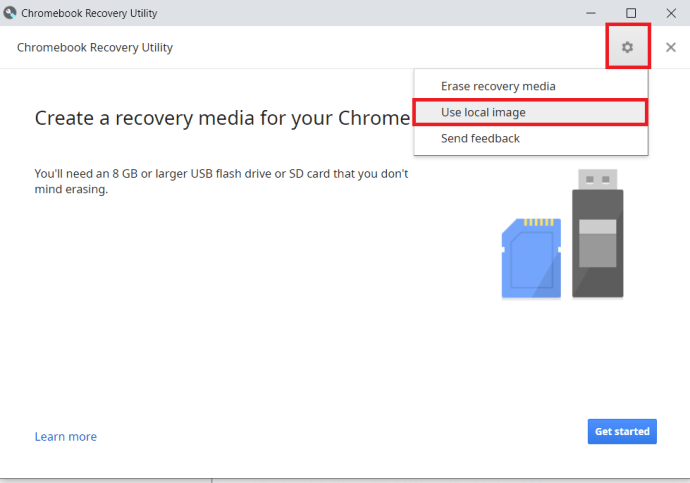Maximize the Chromebook Recovery Utility window

coord(631,13)
